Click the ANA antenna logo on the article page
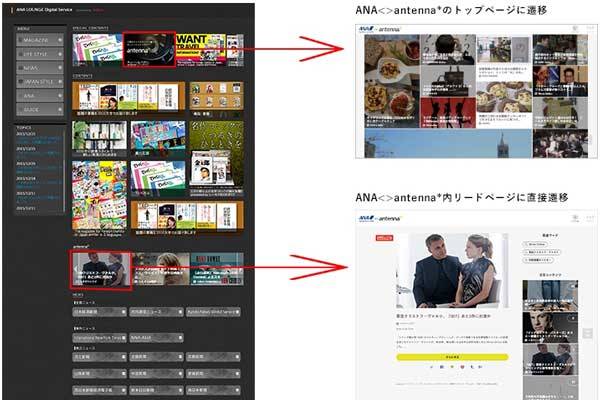 click(x=380, y=219)
